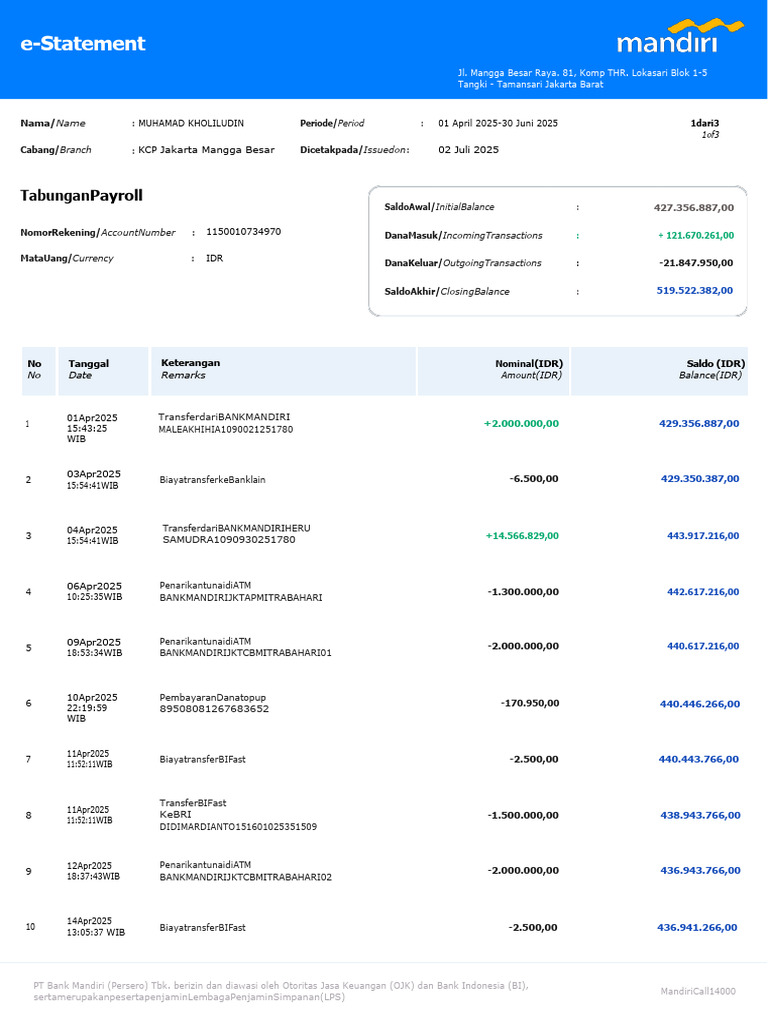The image size is (768, 1024).
Task: Click outgoing transactions total -21.847.950,00
Action: tap(696, 263)
